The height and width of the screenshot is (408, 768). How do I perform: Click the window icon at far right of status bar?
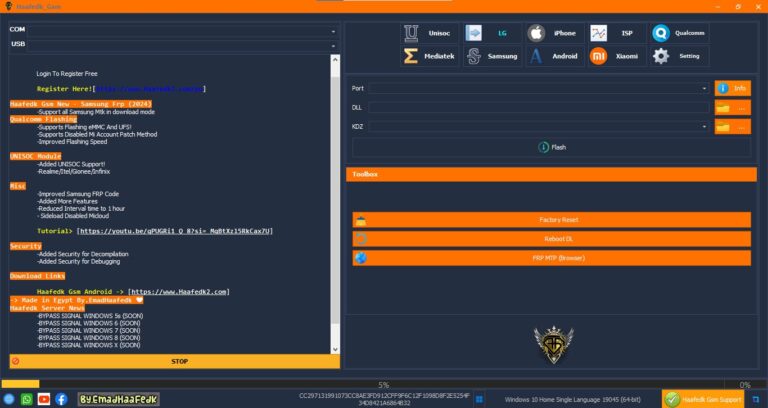click(x=756, y=400)
